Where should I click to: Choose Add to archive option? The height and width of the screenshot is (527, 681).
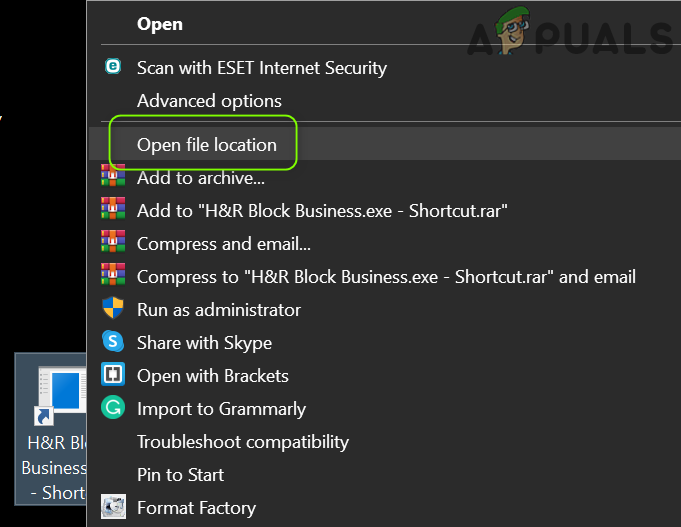tap(200, 178)
